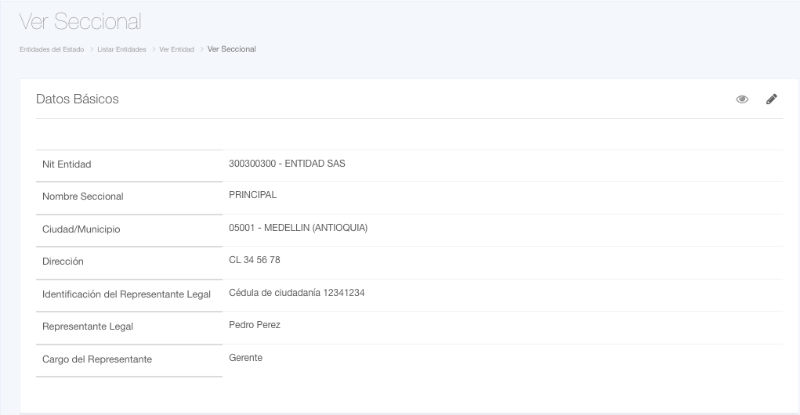Click Ver Seccional breadcrumb item
This screenshot has width=800, height=415.
[231, 49]
